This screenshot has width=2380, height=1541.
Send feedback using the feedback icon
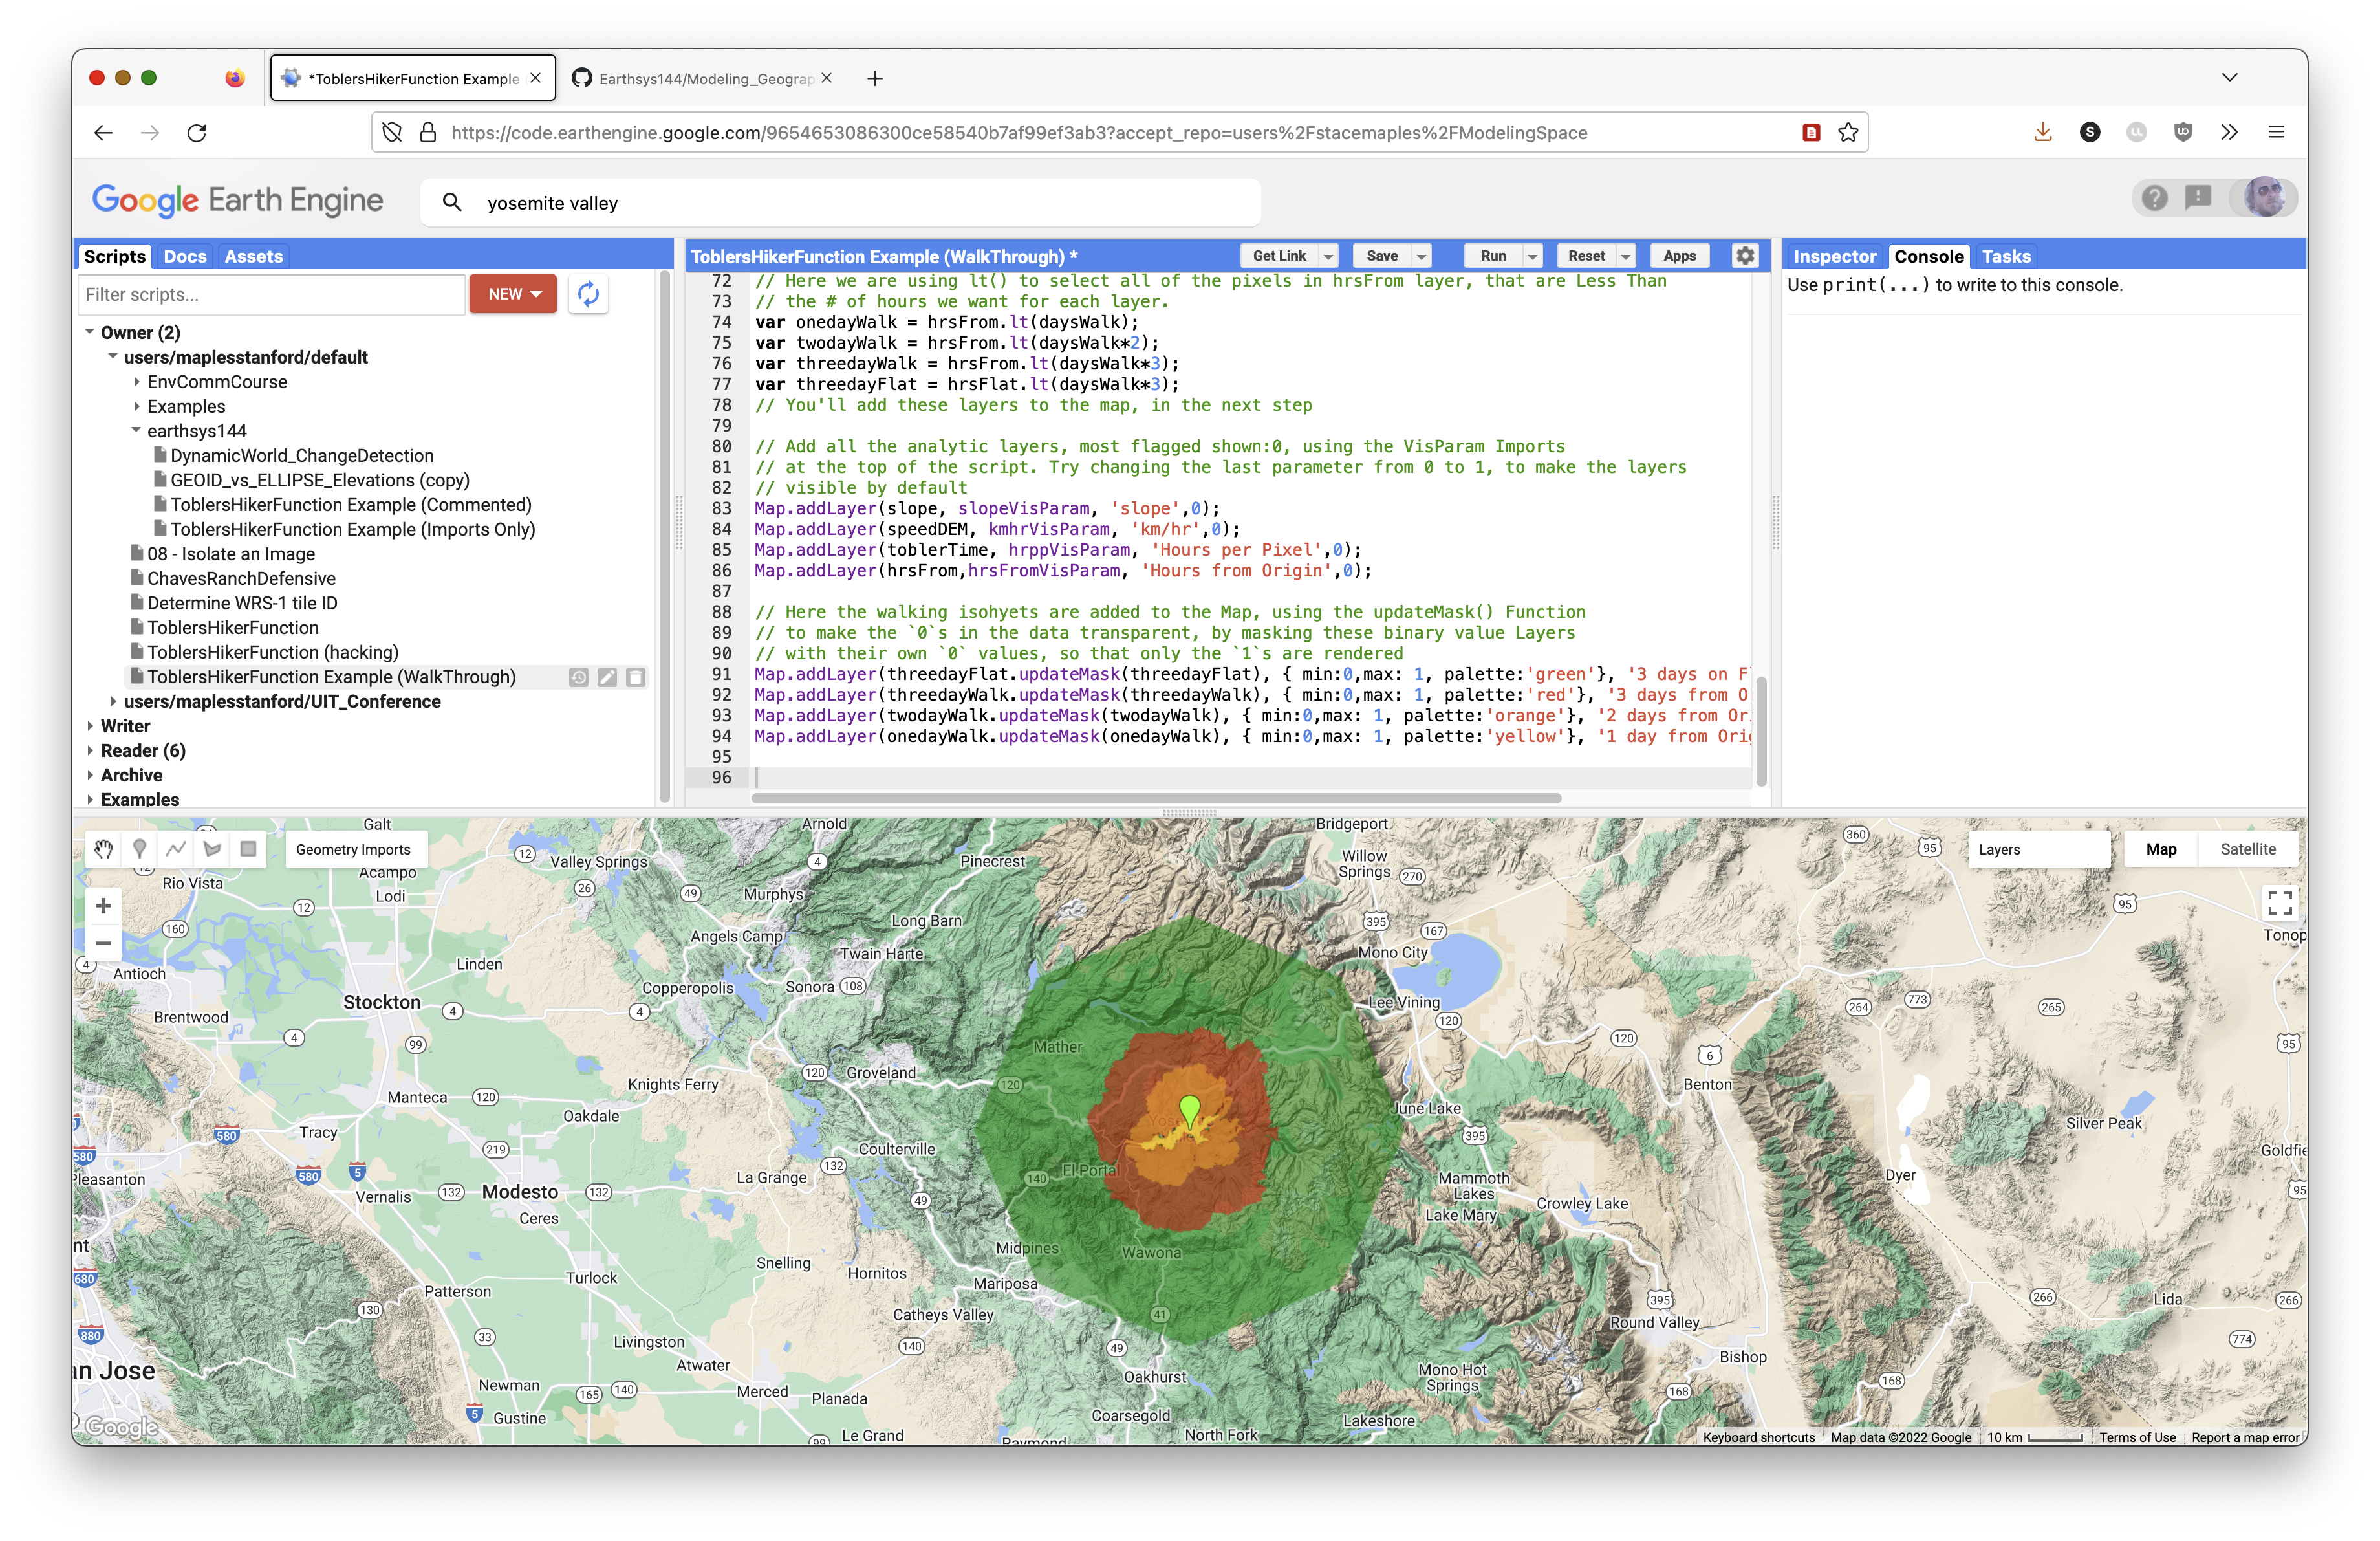(2198, 198)
